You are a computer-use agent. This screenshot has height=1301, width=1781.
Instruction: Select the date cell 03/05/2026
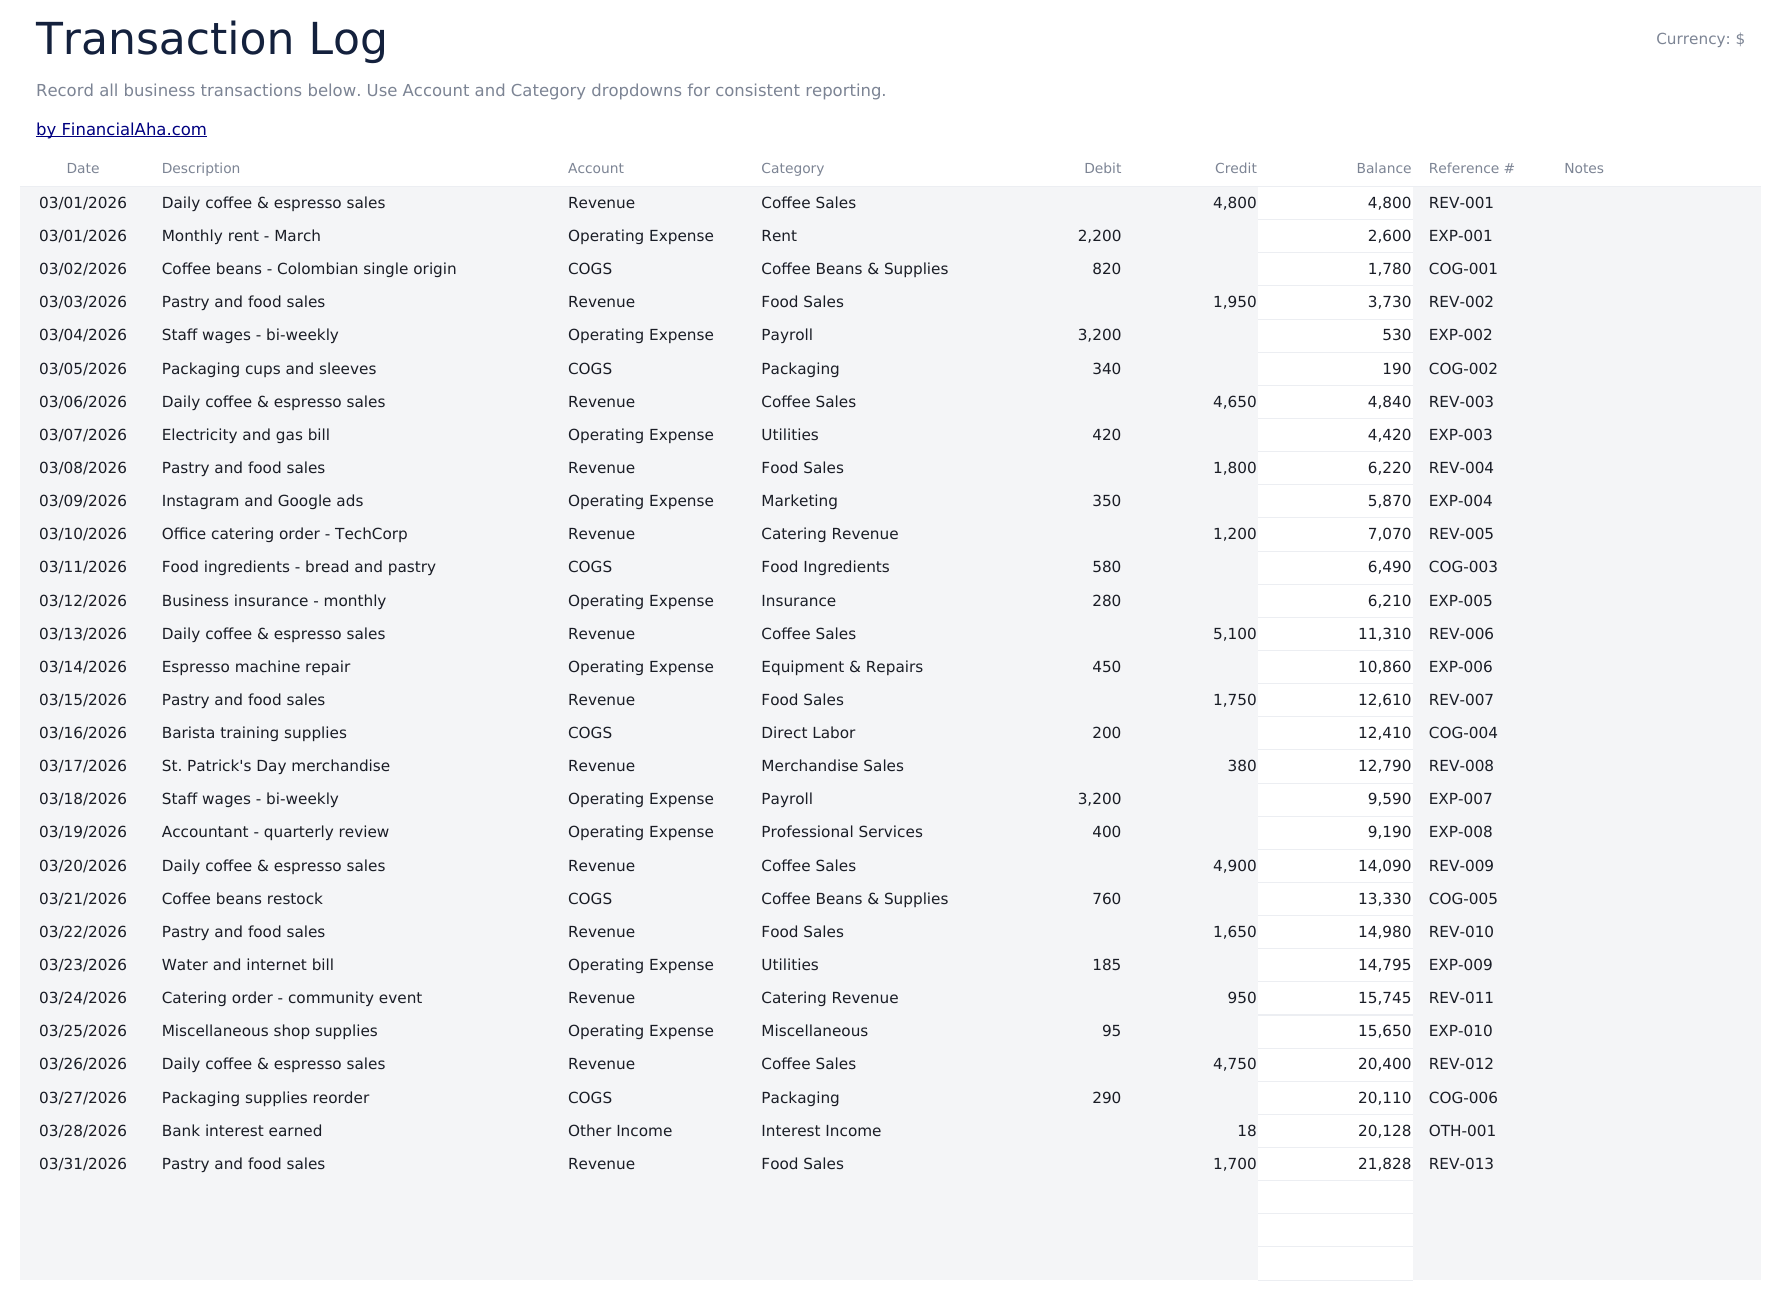pyautogui.click(x=83, y=369)
